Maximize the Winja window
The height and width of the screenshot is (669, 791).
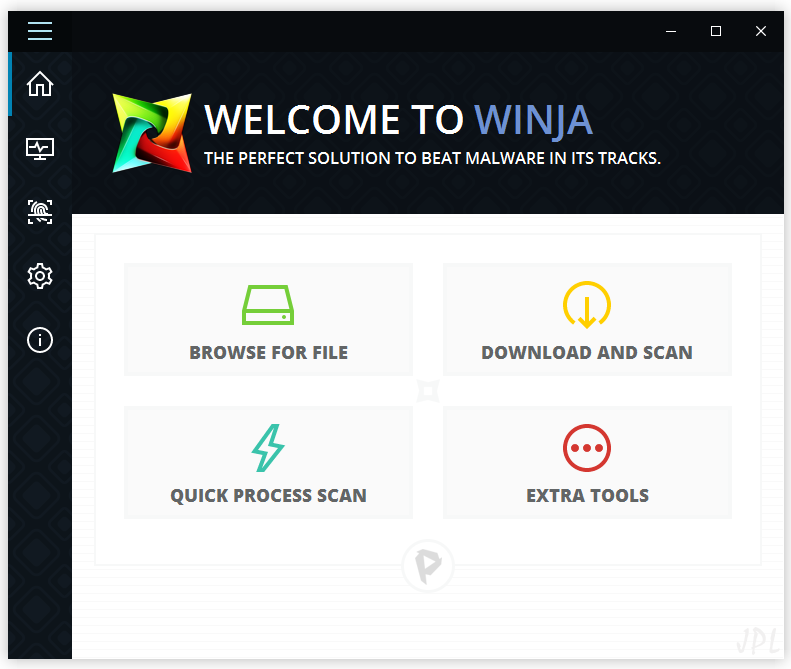716,31
